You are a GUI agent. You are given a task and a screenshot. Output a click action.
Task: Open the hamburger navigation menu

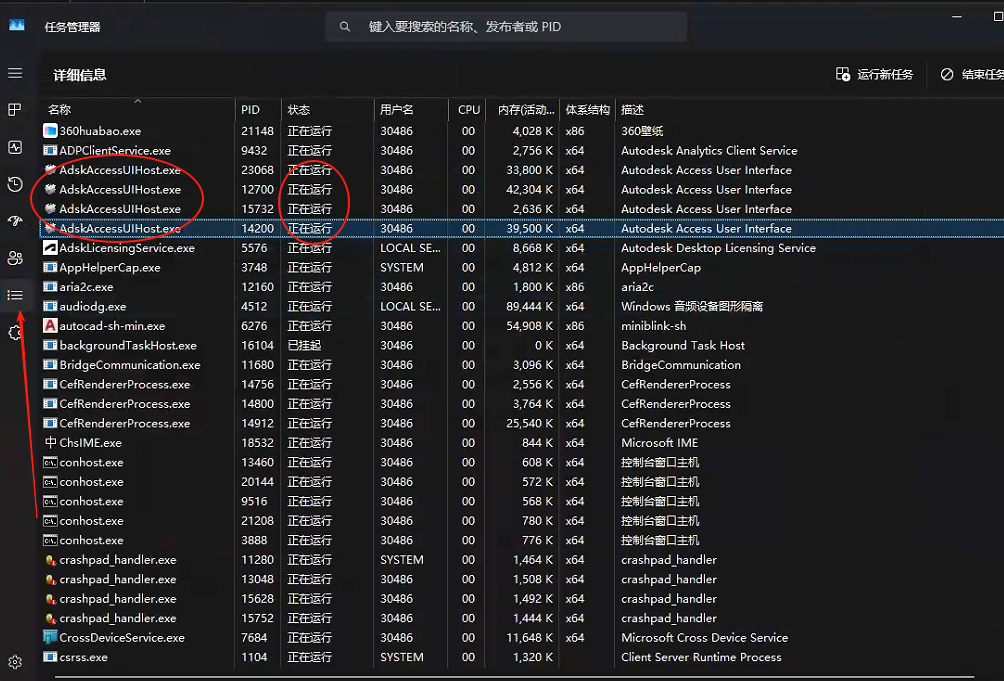tap(15, 73)
